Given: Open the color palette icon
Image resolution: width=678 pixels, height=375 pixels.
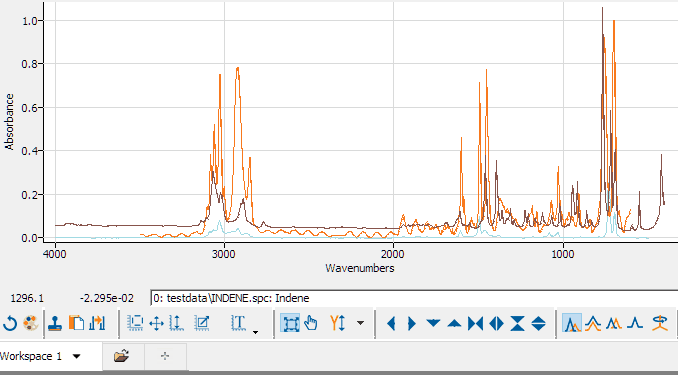Looking at the screenshot, I should 31,324.
